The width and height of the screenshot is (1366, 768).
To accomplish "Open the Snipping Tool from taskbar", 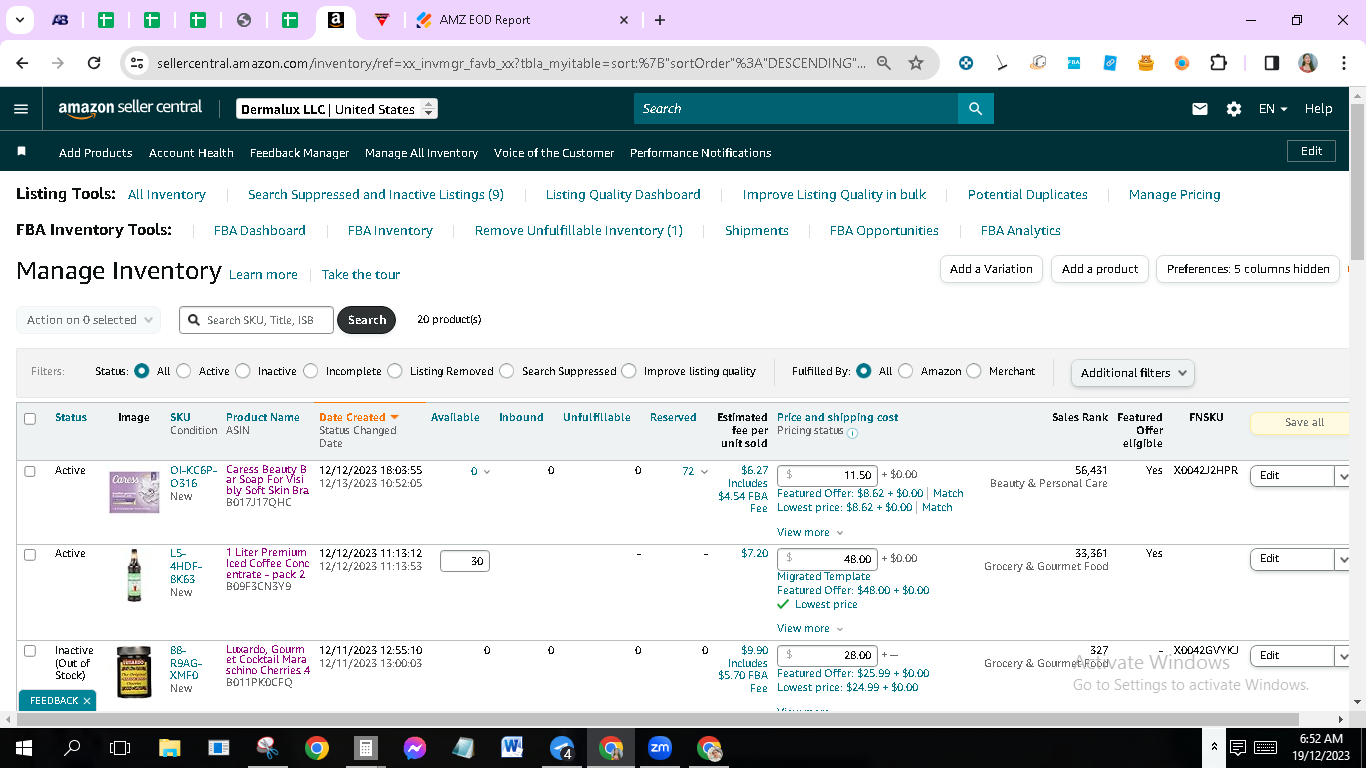I will pyautogui.click(x=267, y=748).
